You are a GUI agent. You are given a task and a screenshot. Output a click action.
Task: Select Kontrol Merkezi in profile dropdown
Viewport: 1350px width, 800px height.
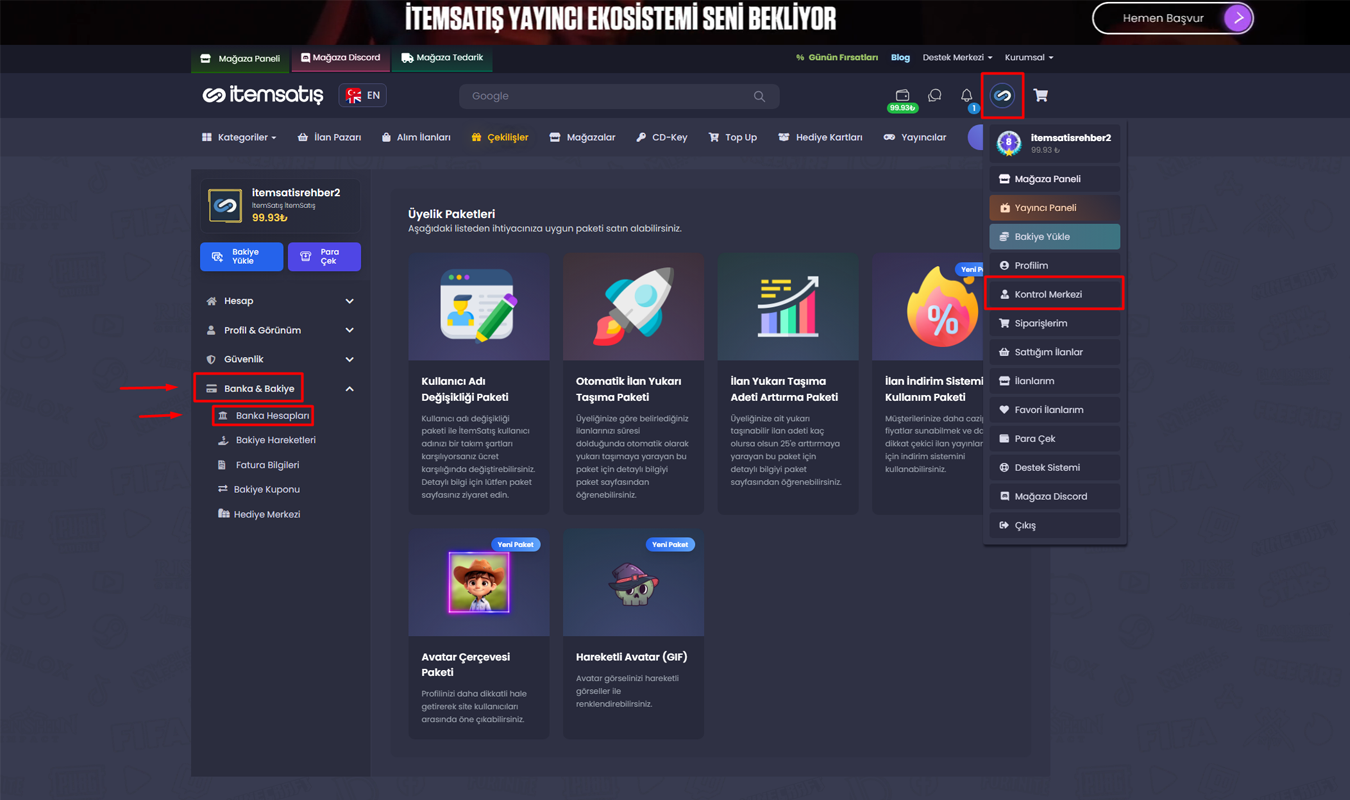pos(1054,294)
